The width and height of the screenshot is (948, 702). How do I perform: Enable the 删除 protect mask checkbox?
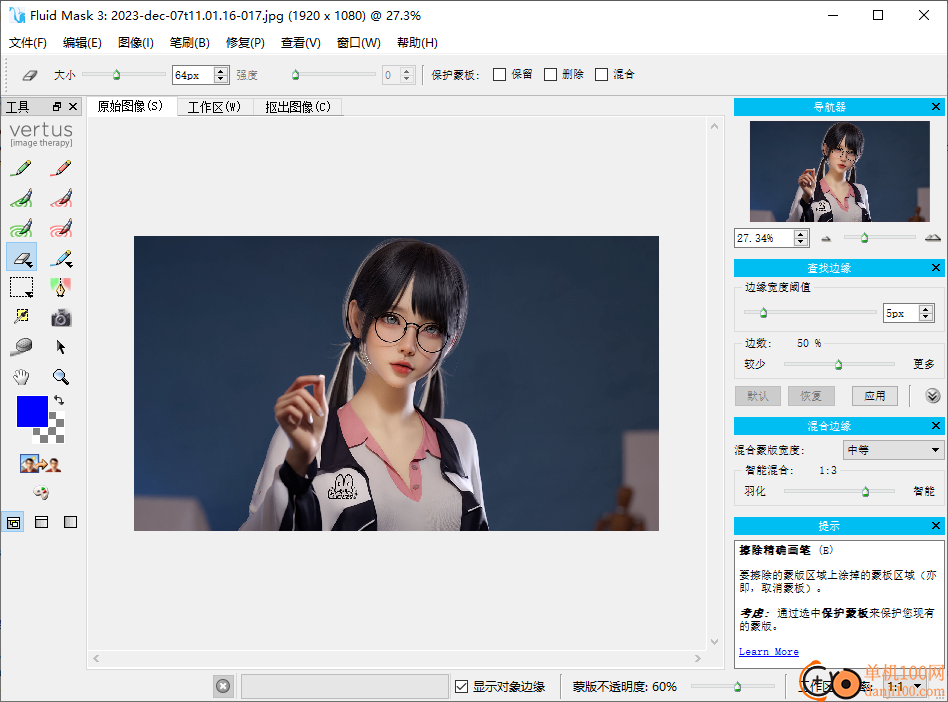point(550,74)
